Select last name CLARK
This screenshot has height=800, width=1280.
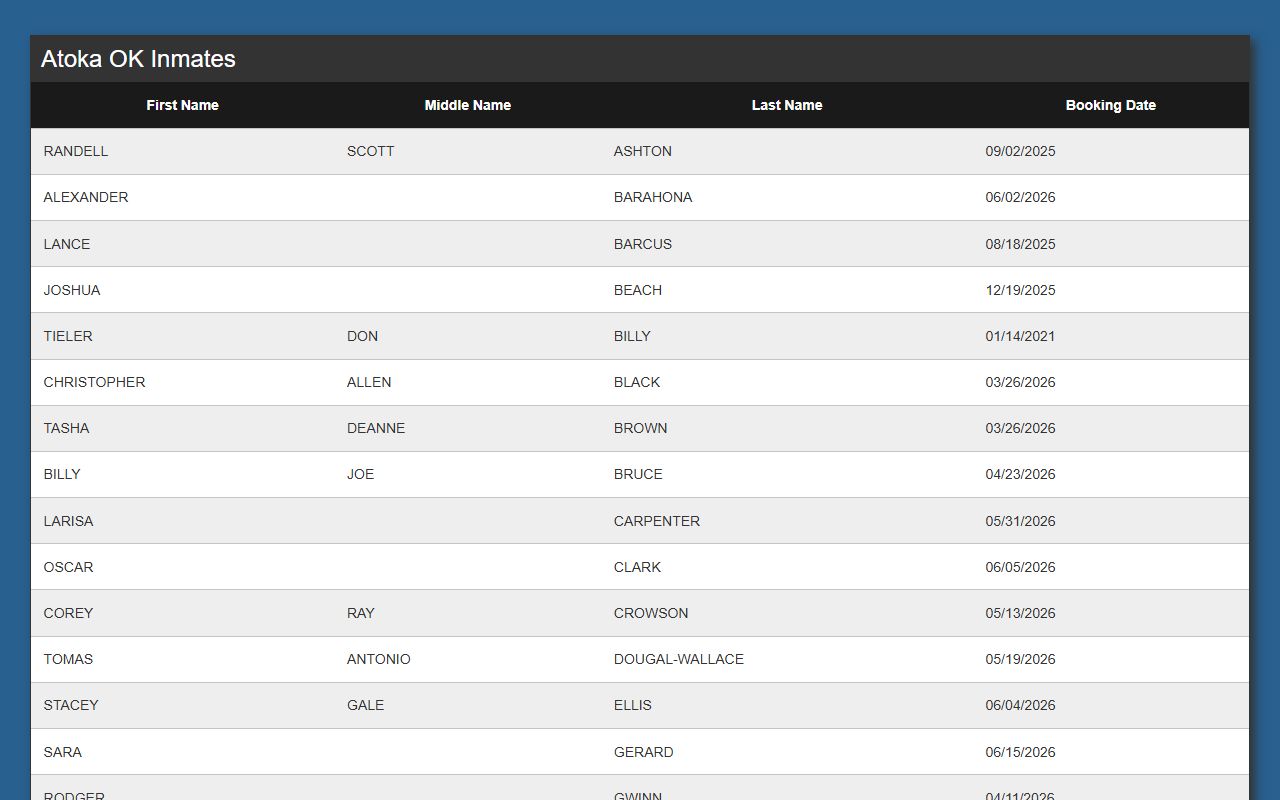(x=637, y=567)
